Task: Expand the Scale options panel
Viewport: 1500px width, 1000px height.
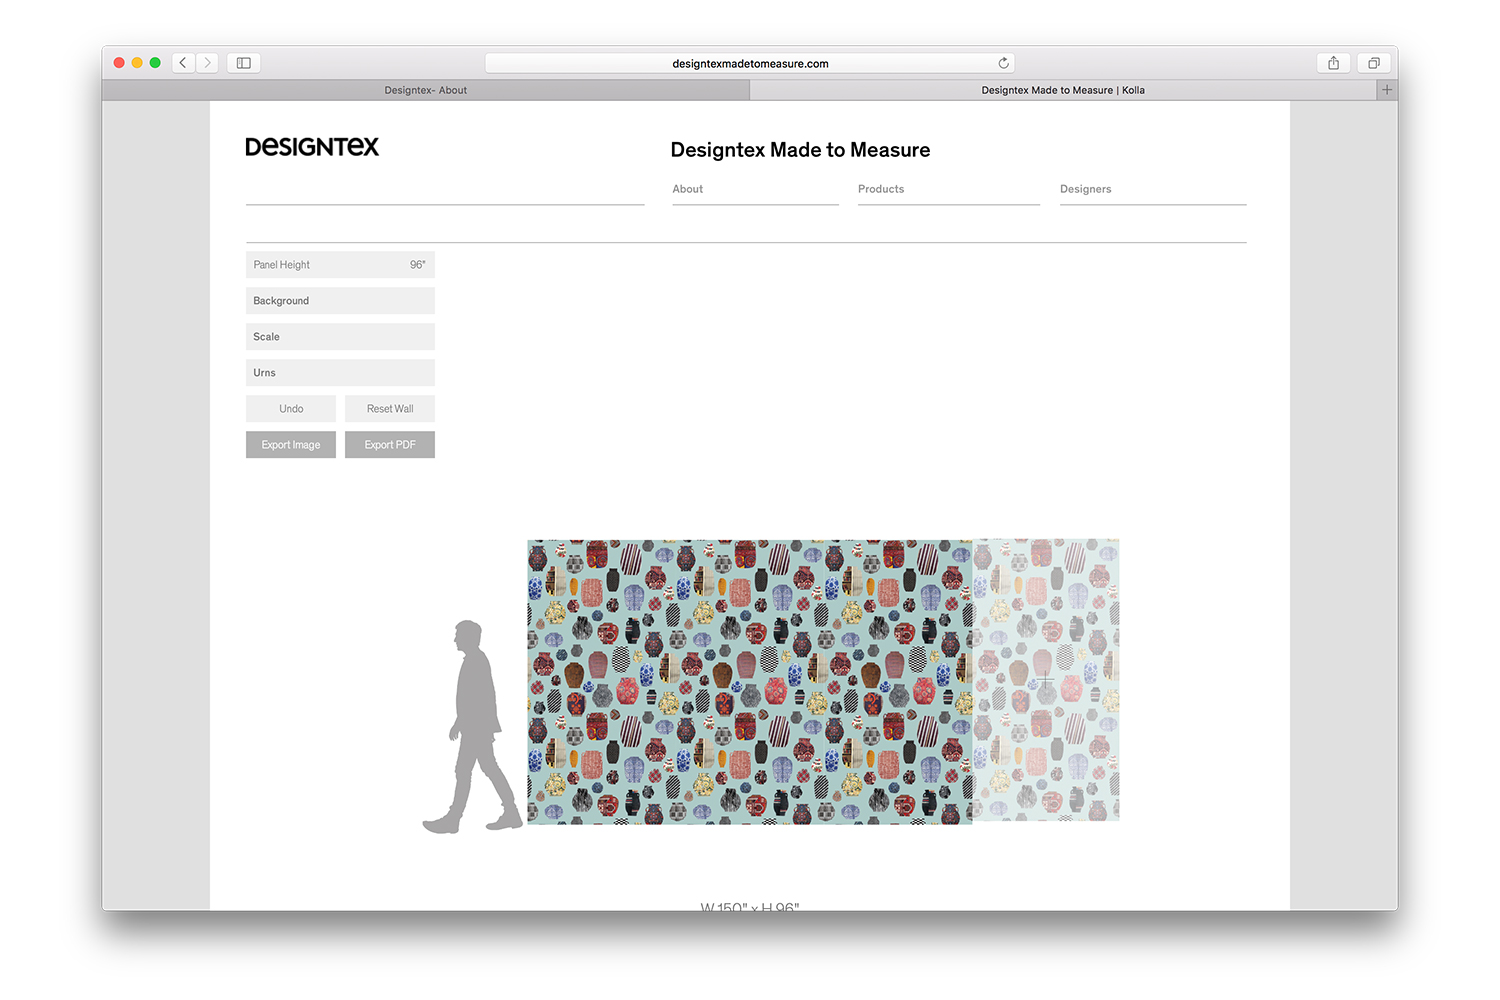Action: click(340, 337)
